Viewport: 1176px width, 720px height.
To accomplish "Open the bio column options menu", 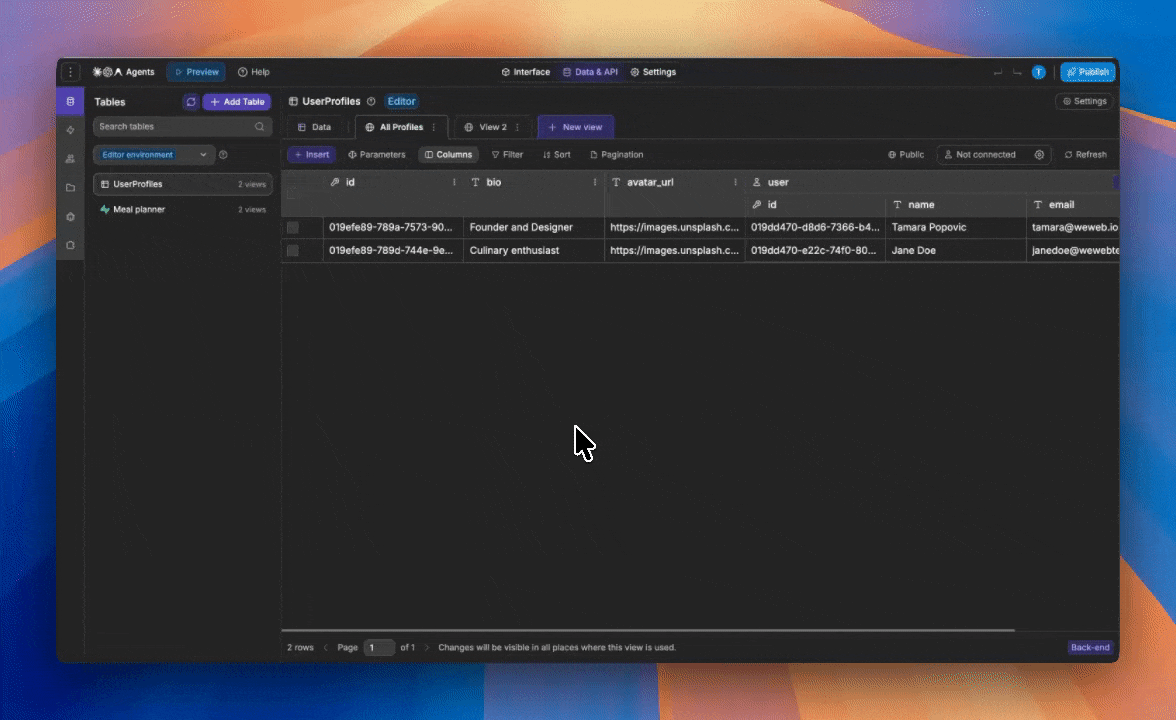I will point(595,182).
